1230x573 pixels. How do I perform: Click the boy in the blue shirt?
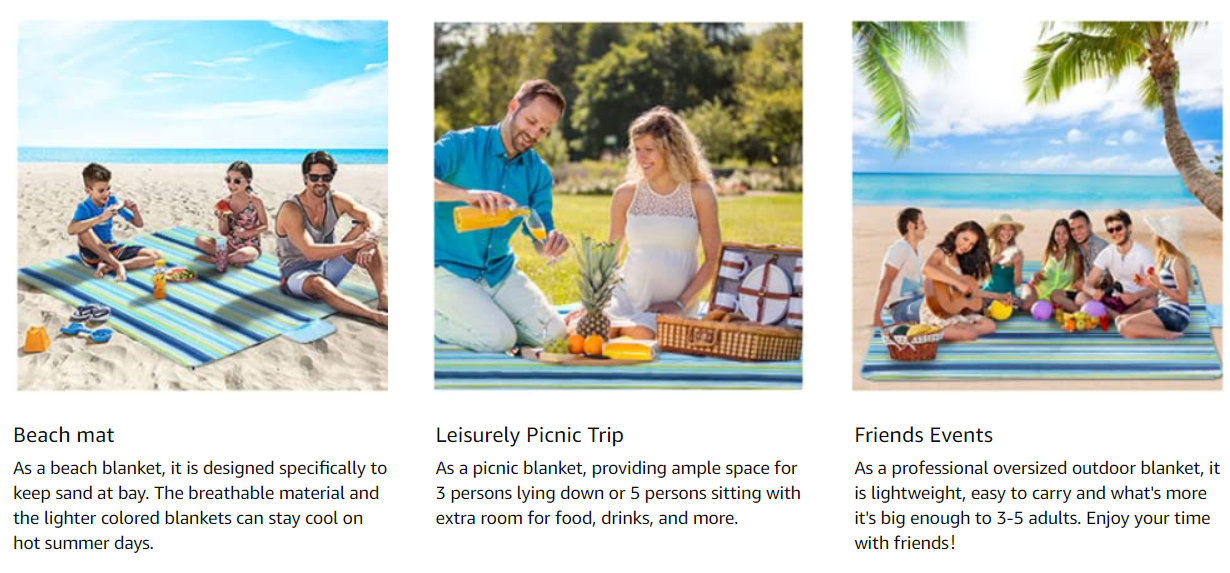click(105, 222)
